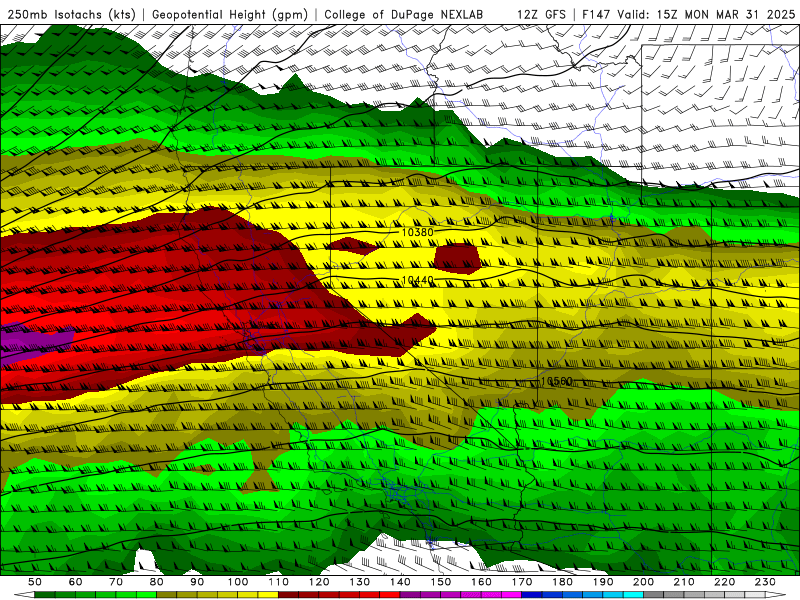
Task: Click the 10380 height contour label
Action: tap(417, 233)
